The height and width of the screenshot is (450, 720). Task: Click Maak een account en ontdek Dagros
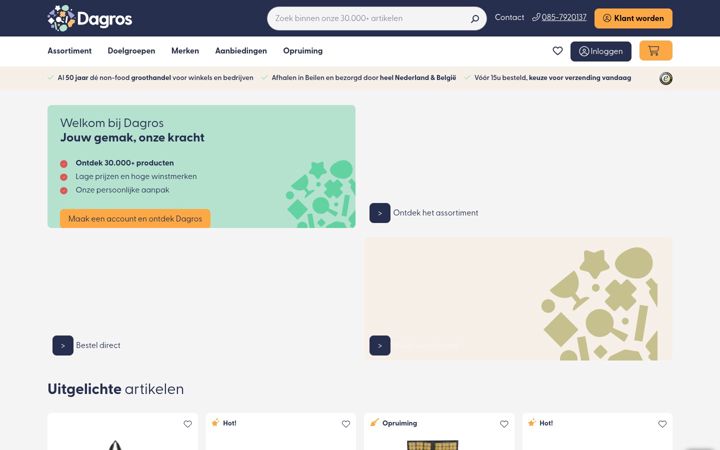(135, 219)
